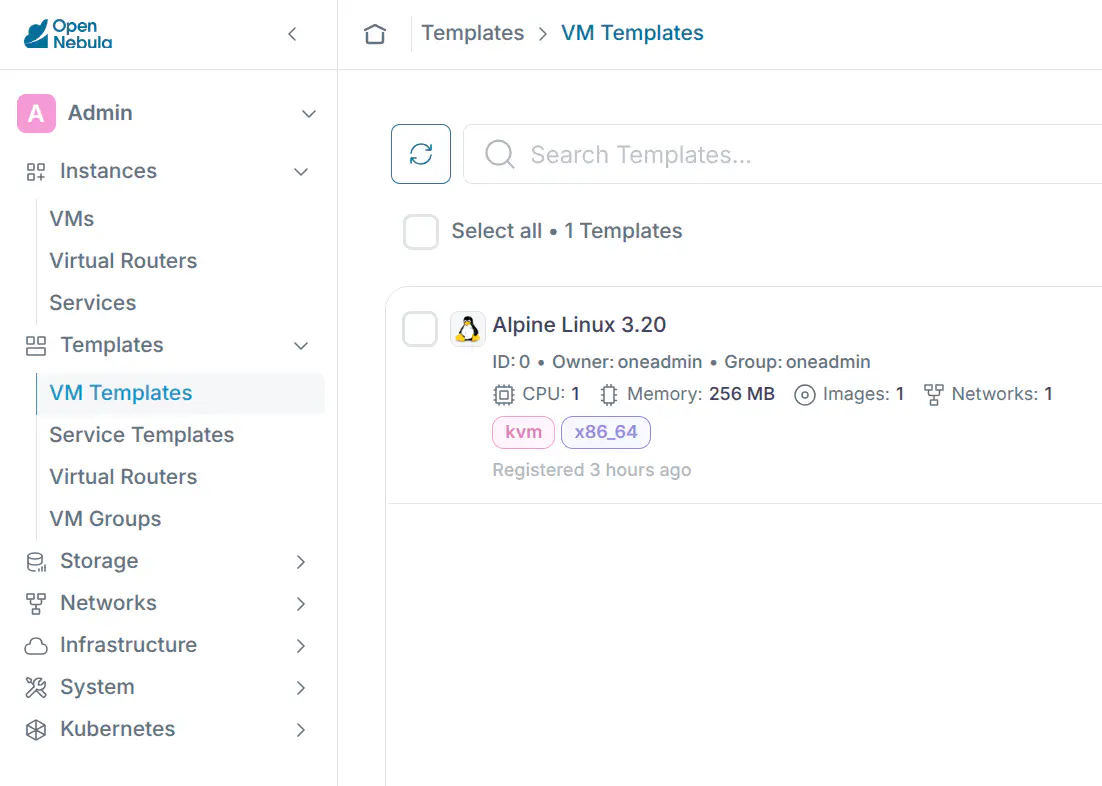Go to home via house icon
Viewport: 1102px width, 786px height.
[x=375, y=33]
